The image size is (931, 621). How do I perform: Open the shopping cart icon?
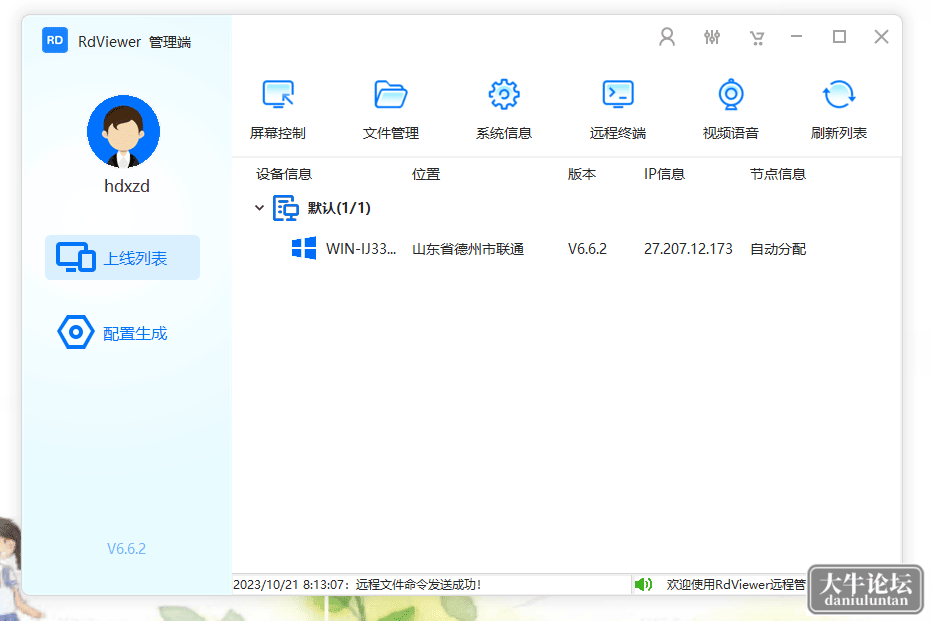[x=757, y=38]
